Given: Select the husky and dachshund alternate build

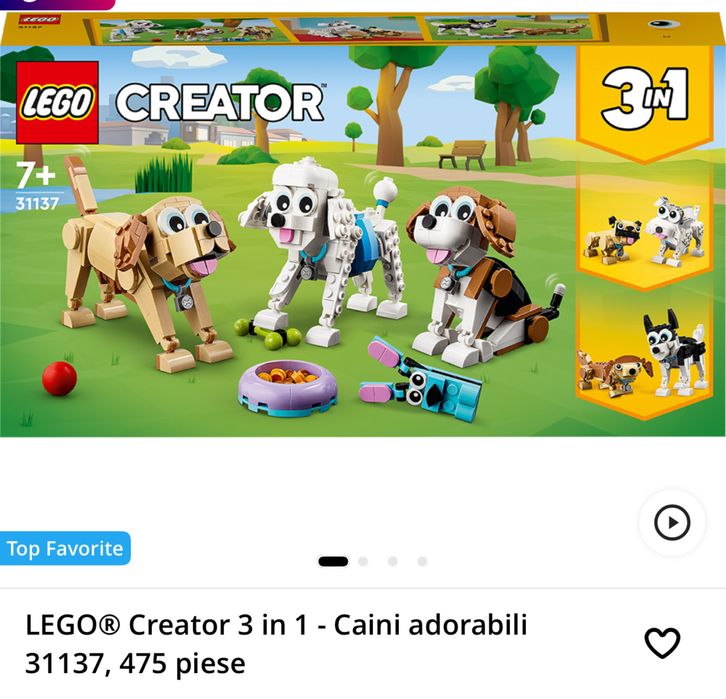Looking at the screenshot, I should [643, 355].
